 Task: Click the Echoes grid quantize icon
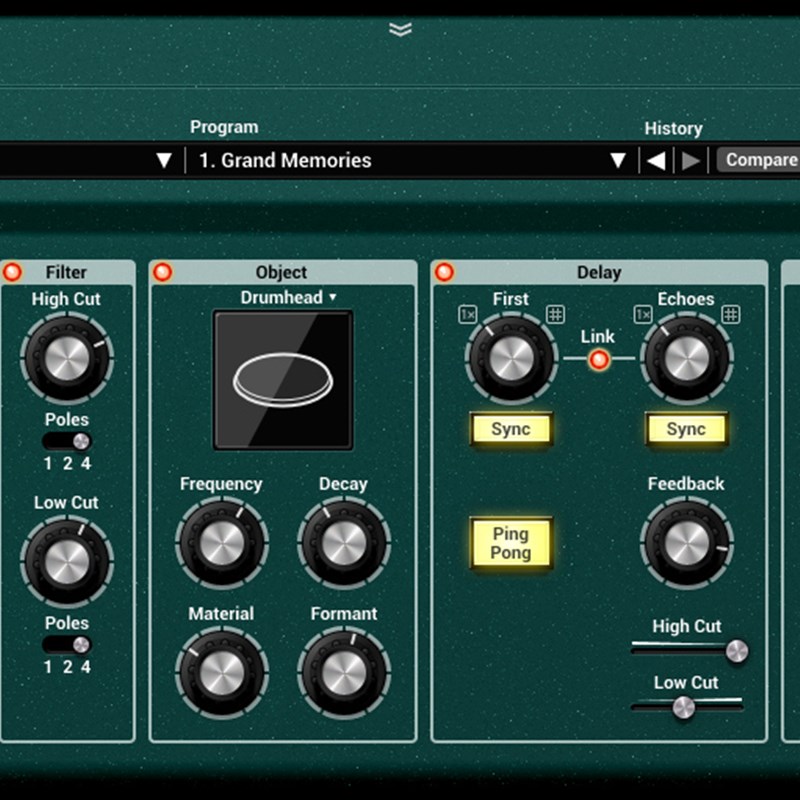(731, 314)
